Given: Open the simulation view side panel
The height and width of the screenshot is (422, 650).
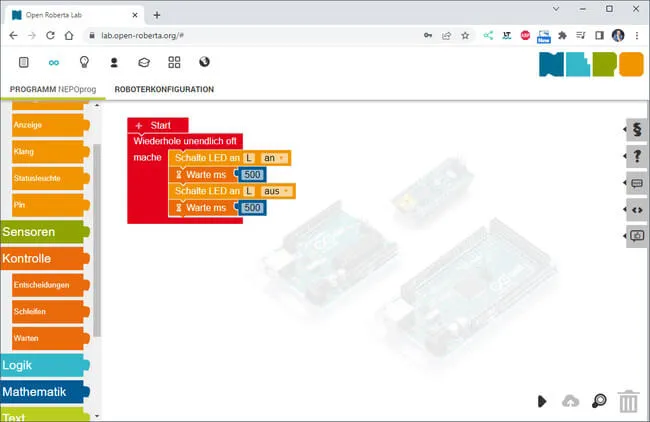Looking at the screenshot, I should click(x=637, y=236).
